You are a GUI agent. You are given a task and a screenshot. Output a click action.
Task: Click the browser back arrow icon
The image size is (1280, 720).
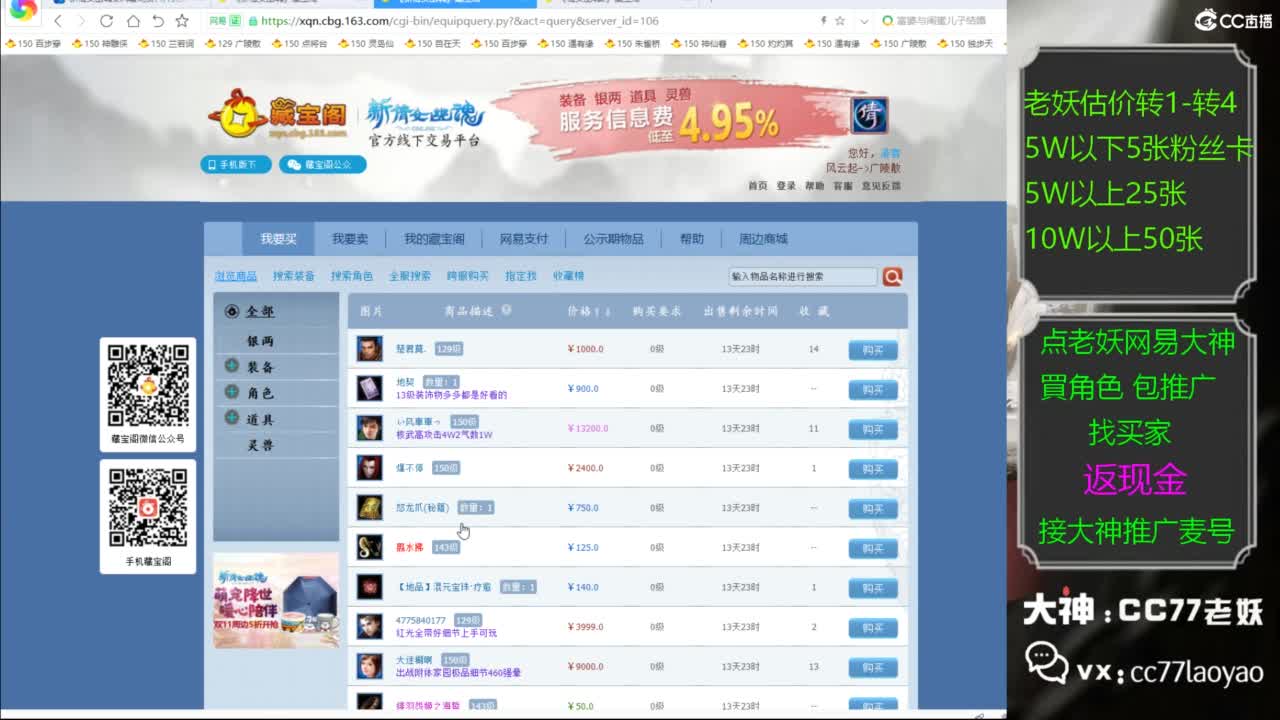coord(58,20)
